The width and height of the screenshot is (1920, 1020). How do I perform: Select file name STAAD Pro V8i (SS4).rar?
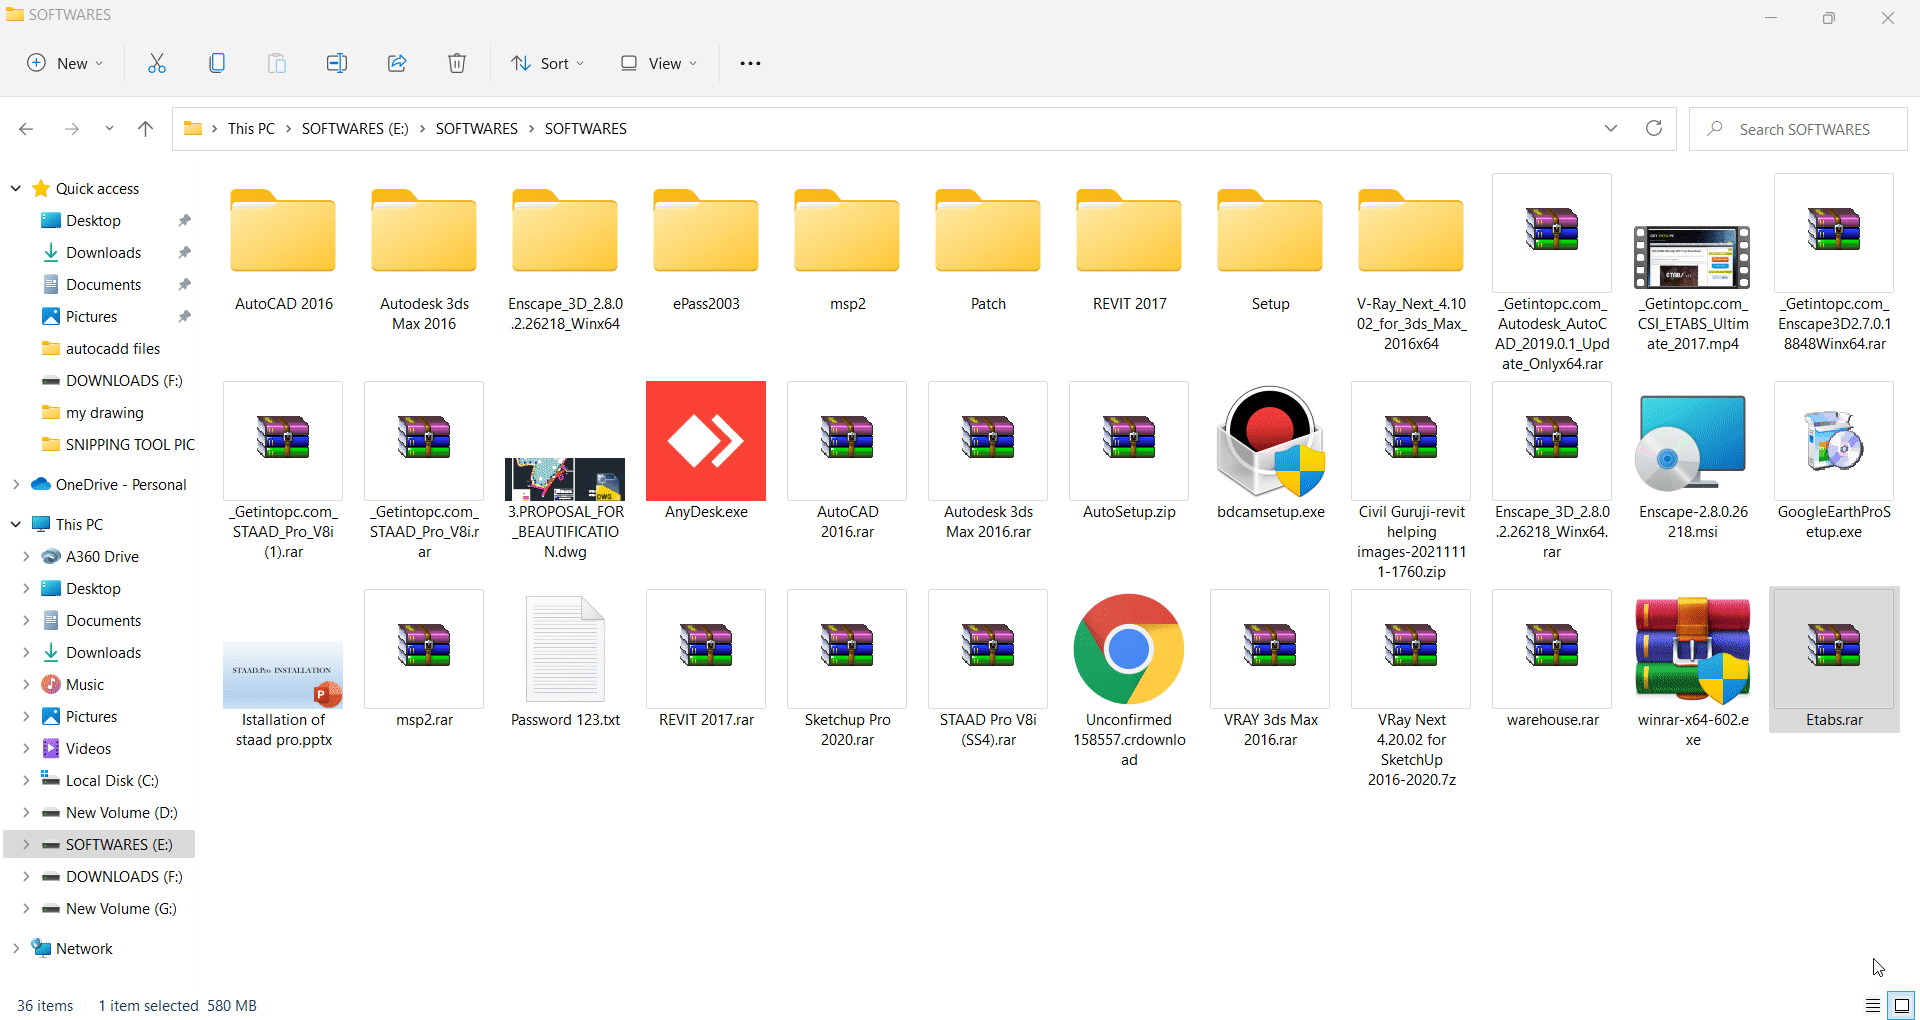(988, 730)
